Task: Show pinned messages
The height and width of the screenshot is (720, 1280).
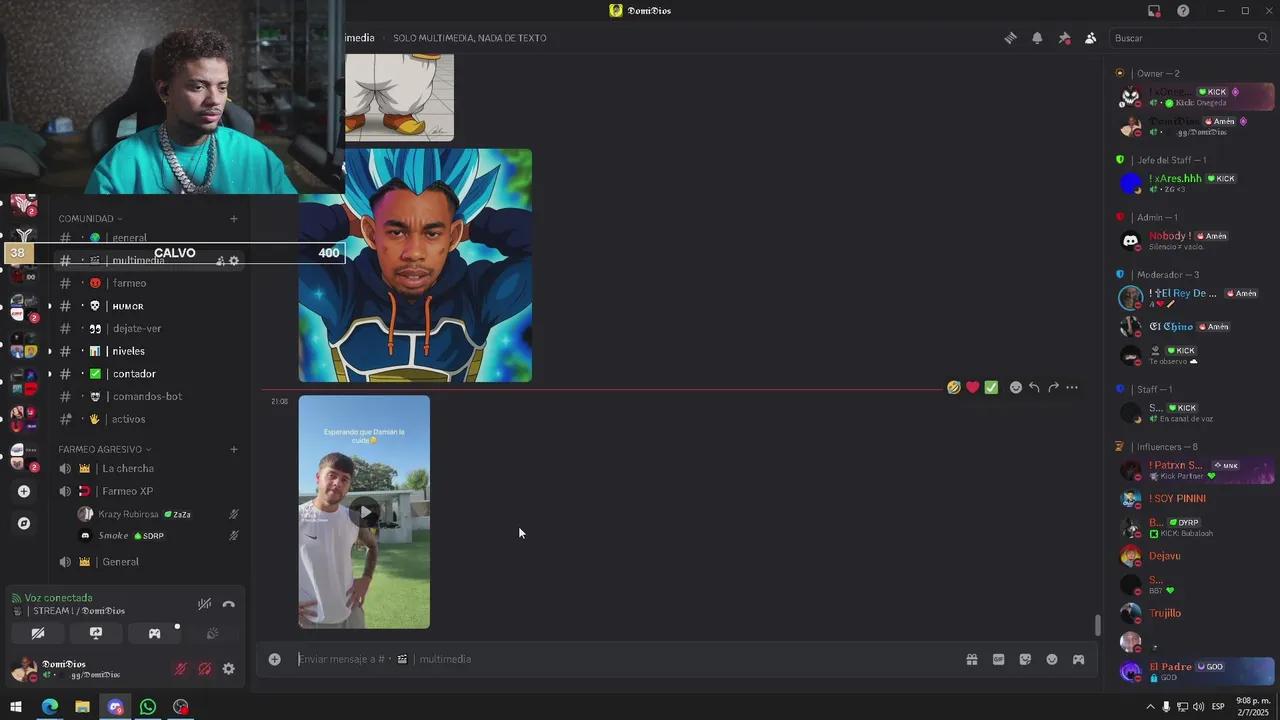Action: [1064, 38]
